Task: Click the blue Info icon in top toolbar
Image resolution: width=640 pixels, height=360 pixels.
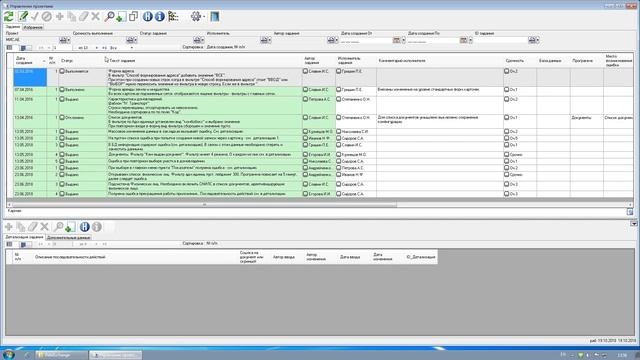Action: (160, 16)
